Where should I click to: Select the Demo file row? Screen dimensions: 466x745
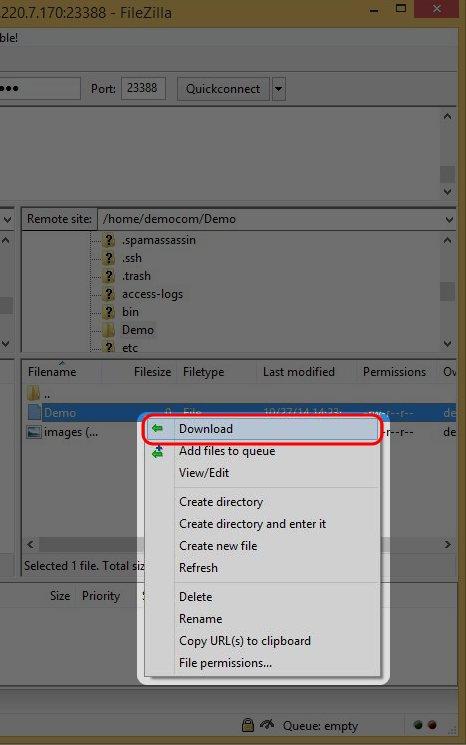pyautogui.click(x=240, y=412)
